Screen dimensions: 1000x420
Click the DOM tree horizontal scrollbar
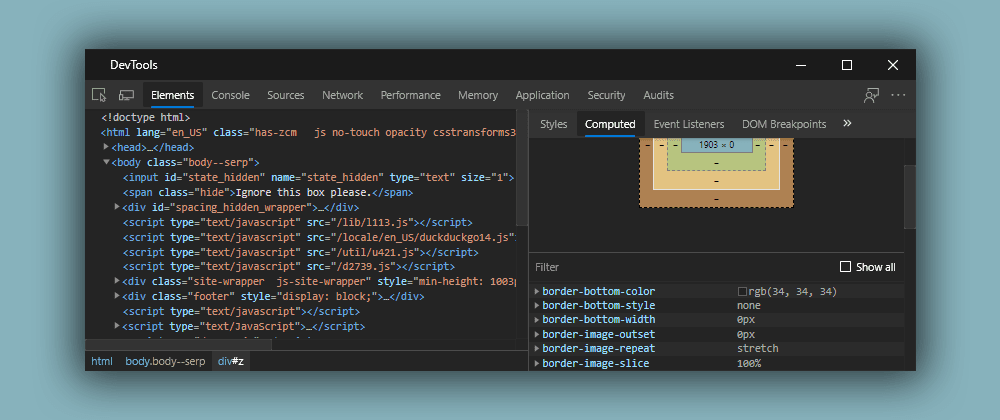tap(179, 345)
